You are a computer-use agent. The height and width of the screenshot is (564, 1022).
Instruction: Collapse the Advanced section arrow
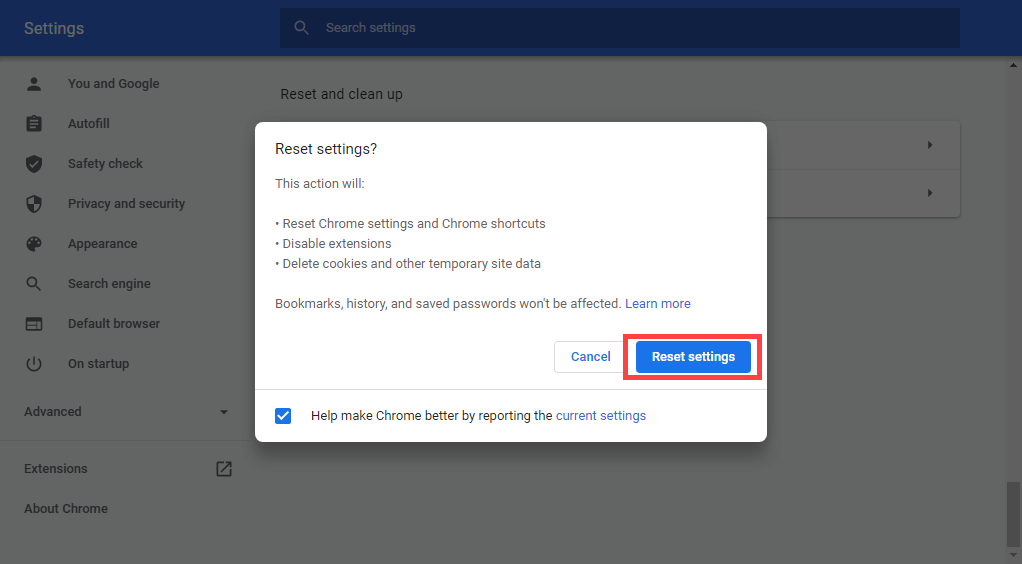pos(224,412)
